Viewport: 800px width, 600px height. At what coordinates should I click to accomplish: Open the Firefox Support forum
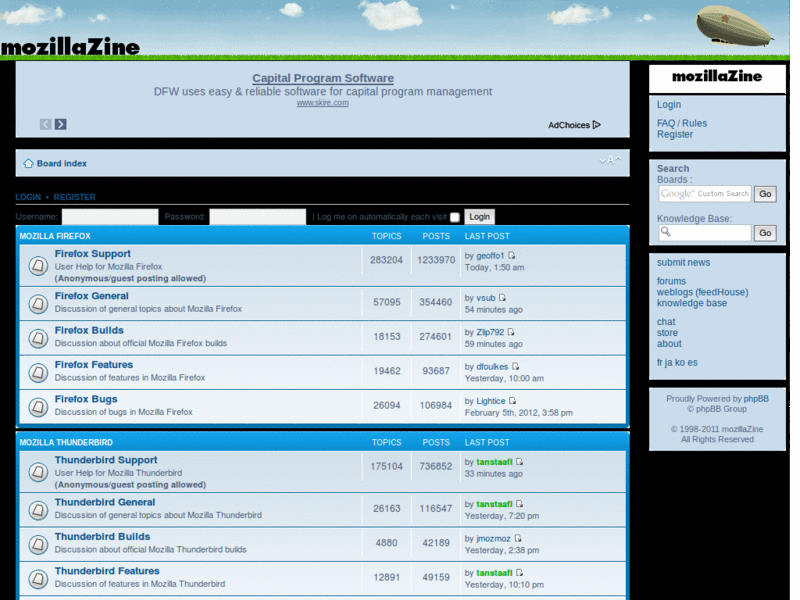point(93,254)
